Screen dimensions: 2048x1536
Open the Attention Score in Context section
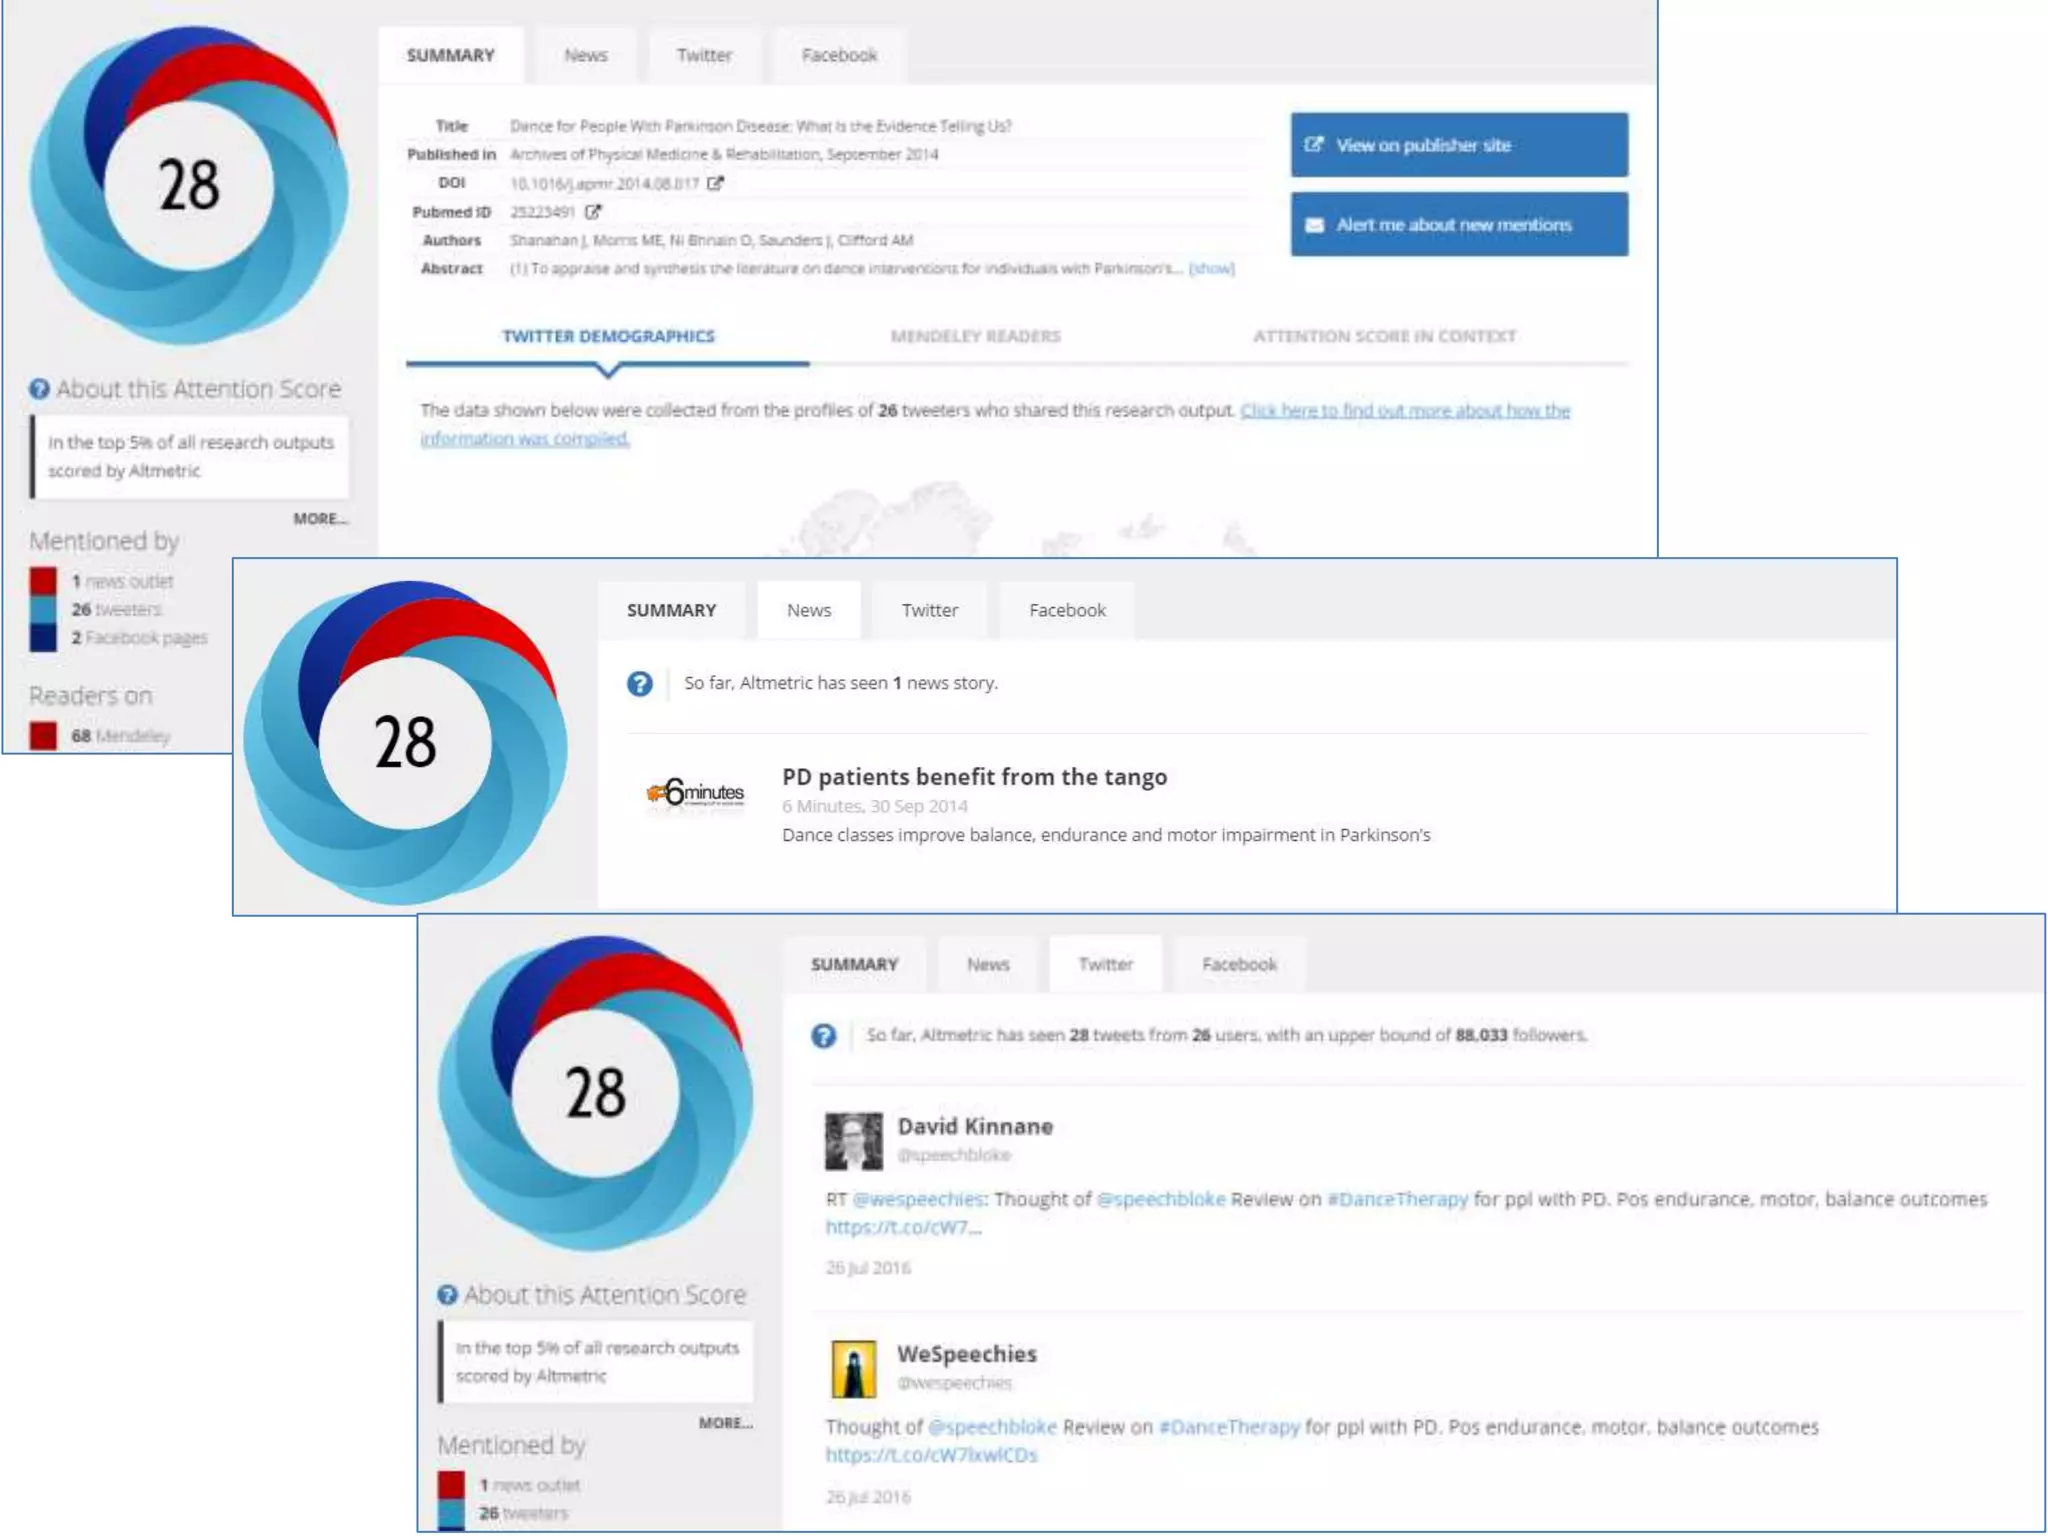tap(1384, 337)
